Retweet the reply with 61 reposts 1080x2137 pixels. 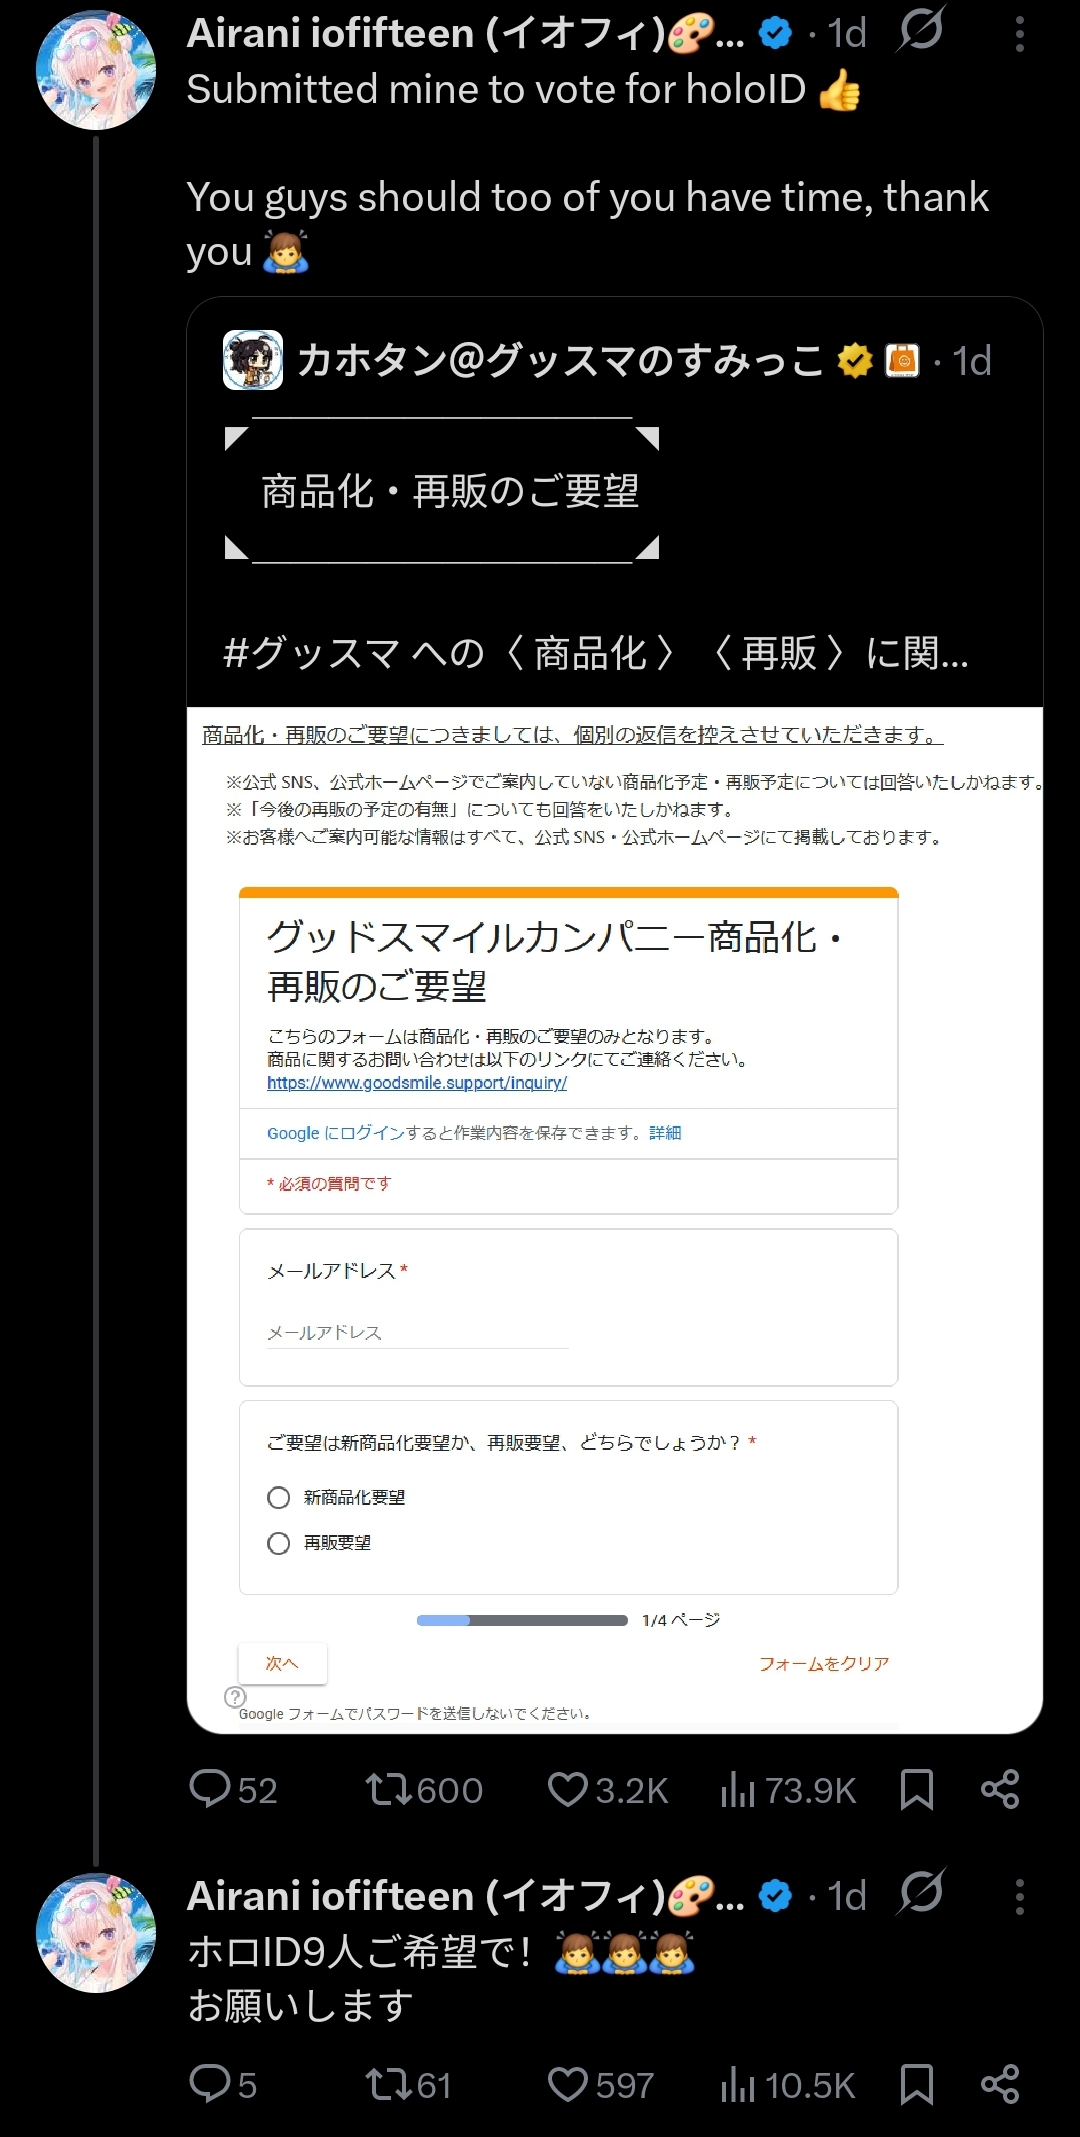point(408,2085)
